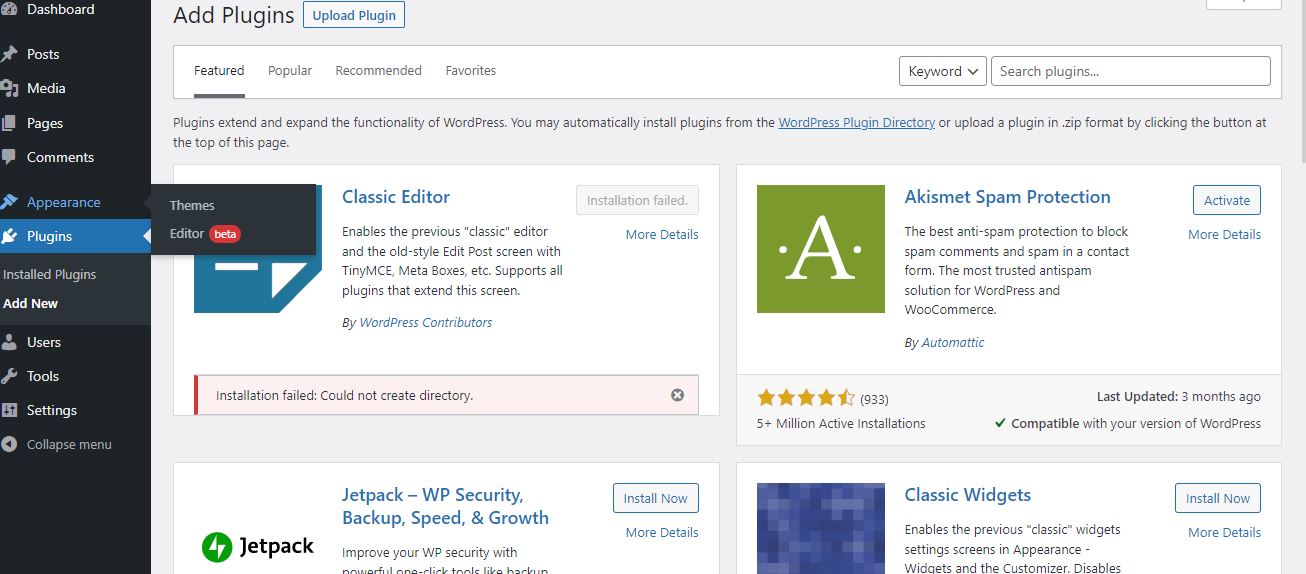Image resolution: width=1306 pixels, height=574 pixels.
Task: Install the Classic Widgets plugin now
Action: point(1218,498)
